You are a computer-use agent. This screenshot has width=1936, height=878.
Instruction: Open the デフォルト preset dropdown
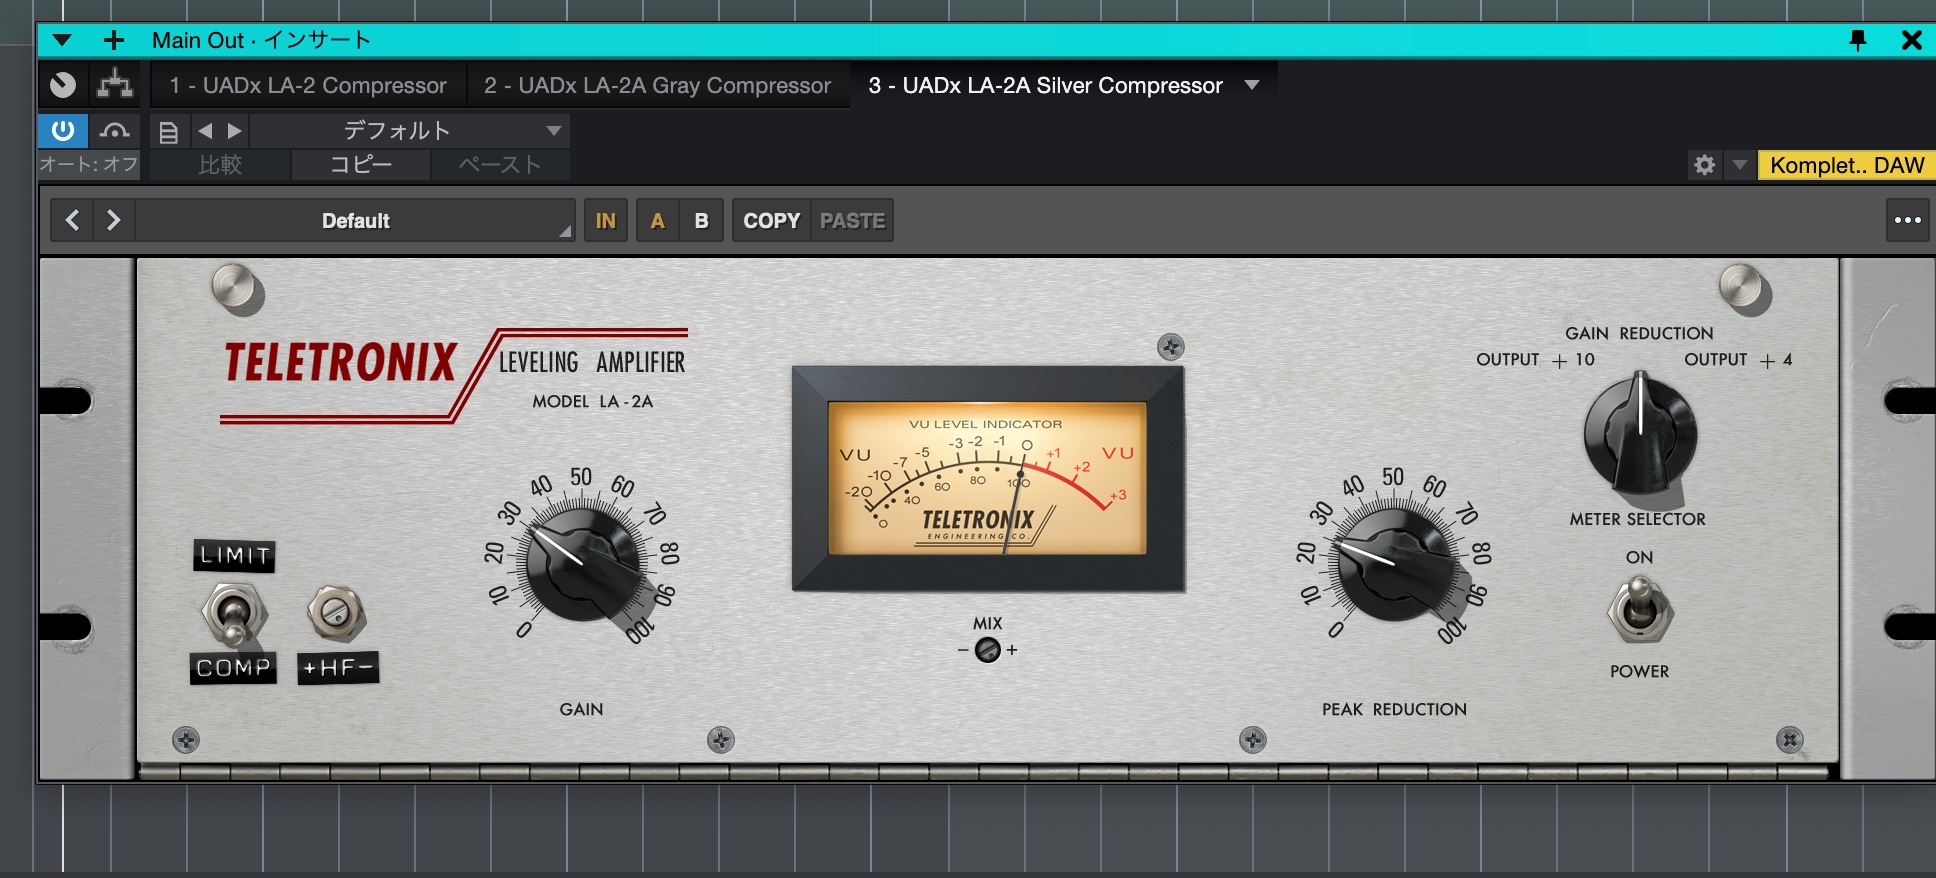(410, 131)
